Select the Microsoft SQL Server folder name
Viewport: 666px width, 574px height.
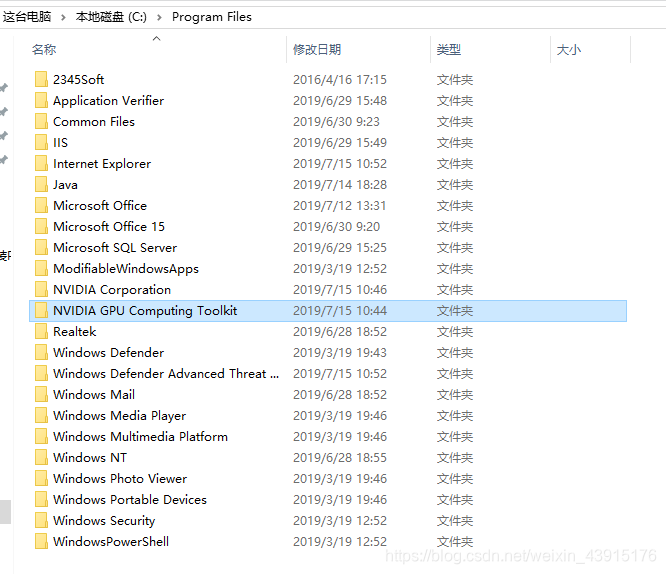pyautogui.click(x=115, y=247)
